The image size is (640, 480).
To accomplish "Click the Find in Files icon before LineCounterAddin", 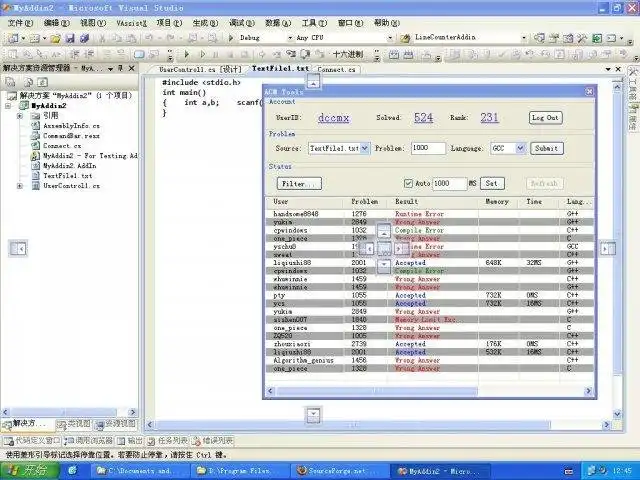I will (405, 38).
